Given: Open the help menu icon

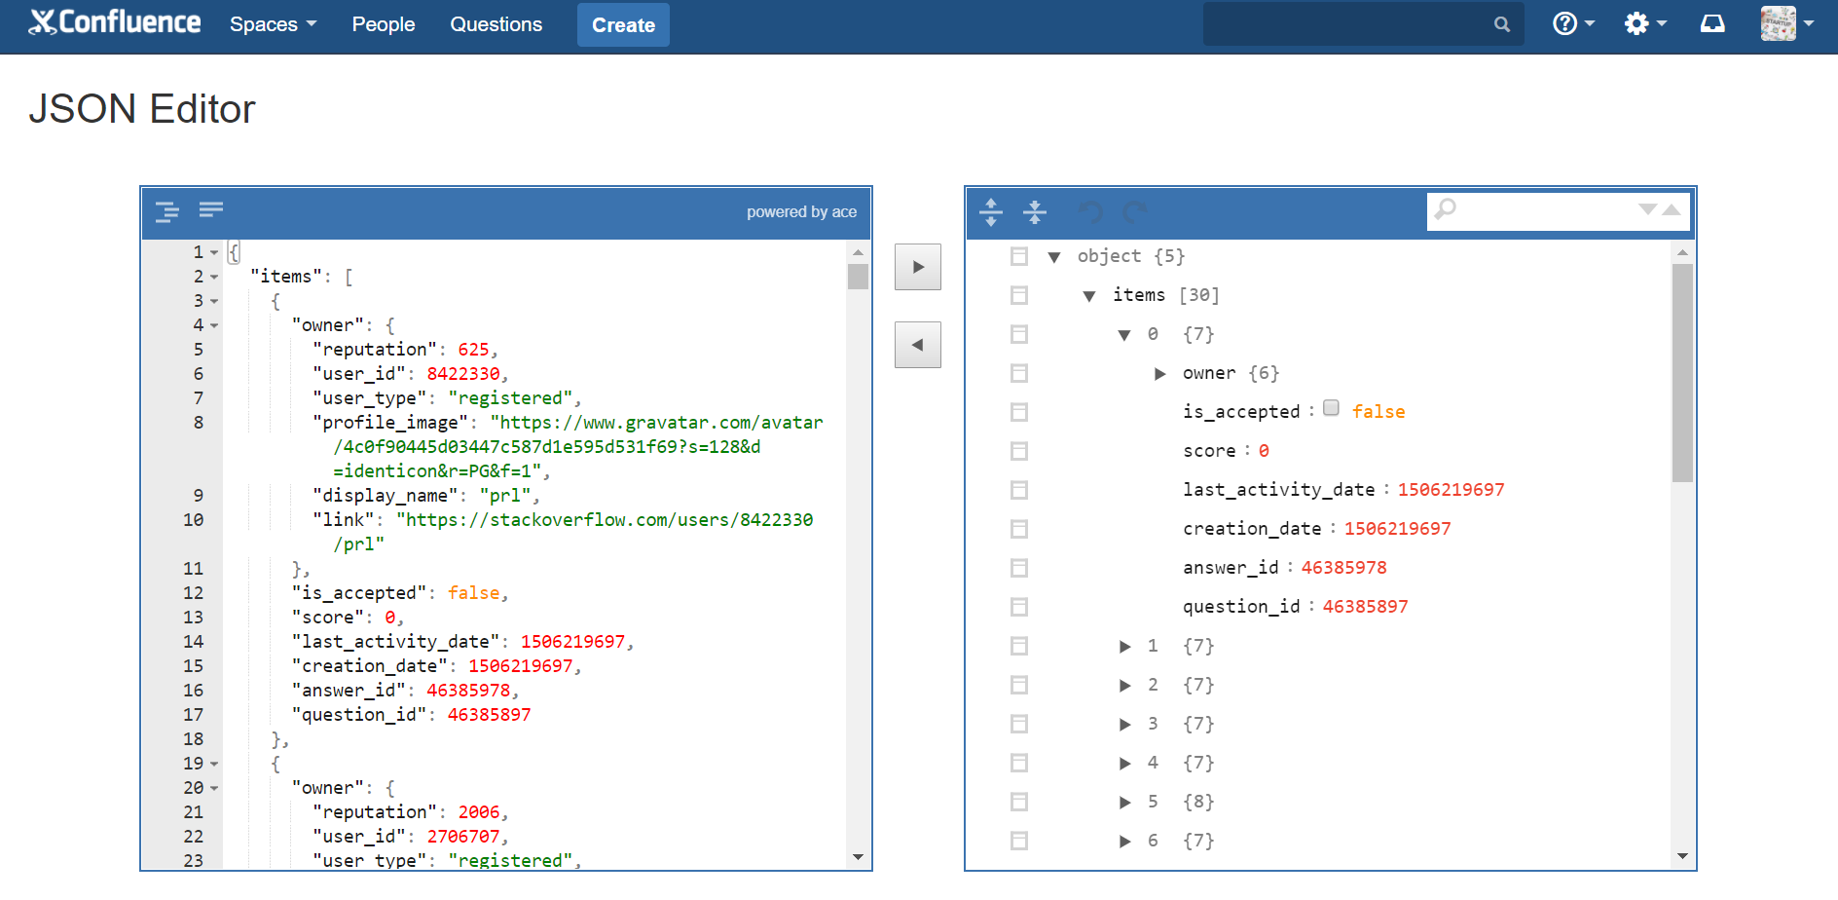Looking at the screenshot, I should point(1573,24).
